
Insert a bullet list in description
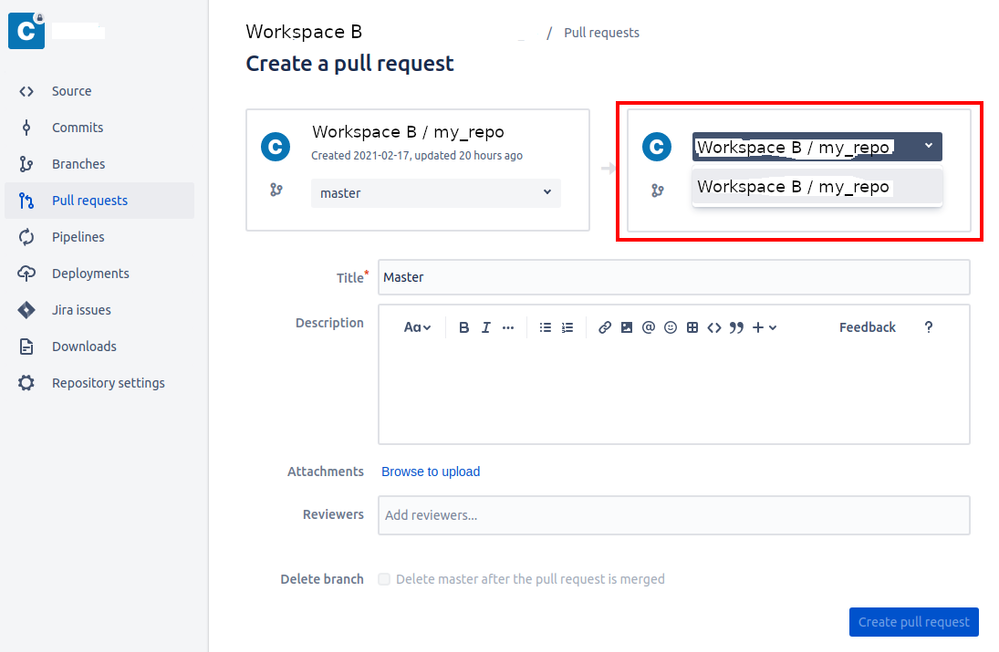click(x=545, y=328)
